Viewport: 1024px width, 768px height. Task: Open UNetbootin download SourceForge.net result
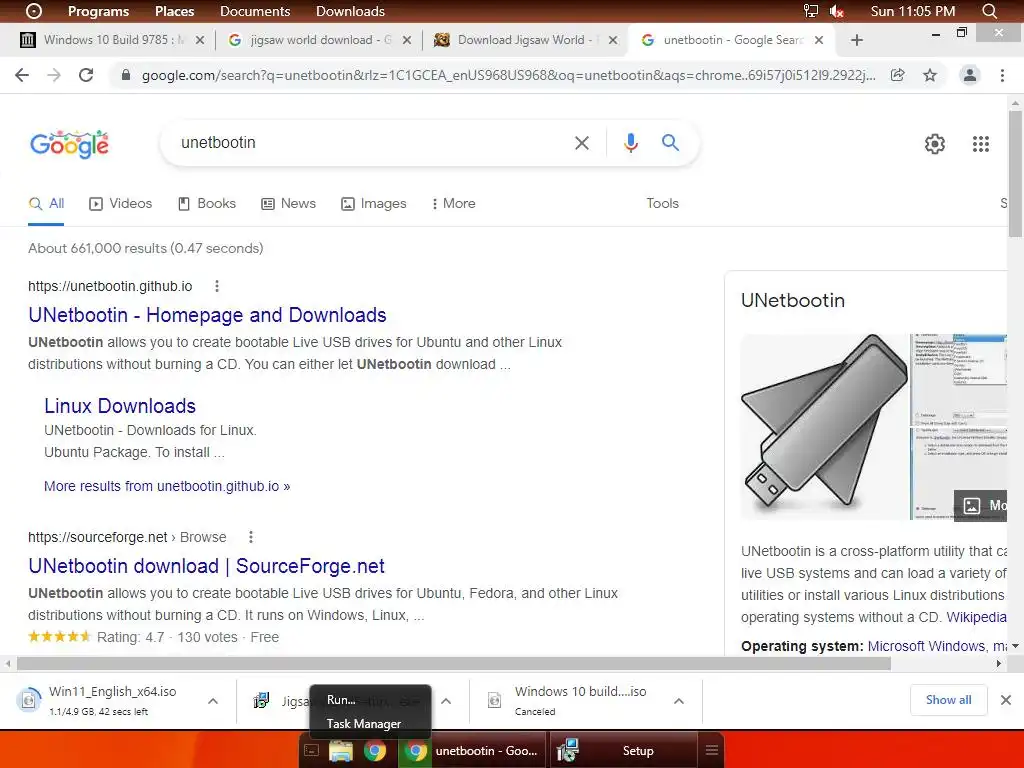coord(206,566)
